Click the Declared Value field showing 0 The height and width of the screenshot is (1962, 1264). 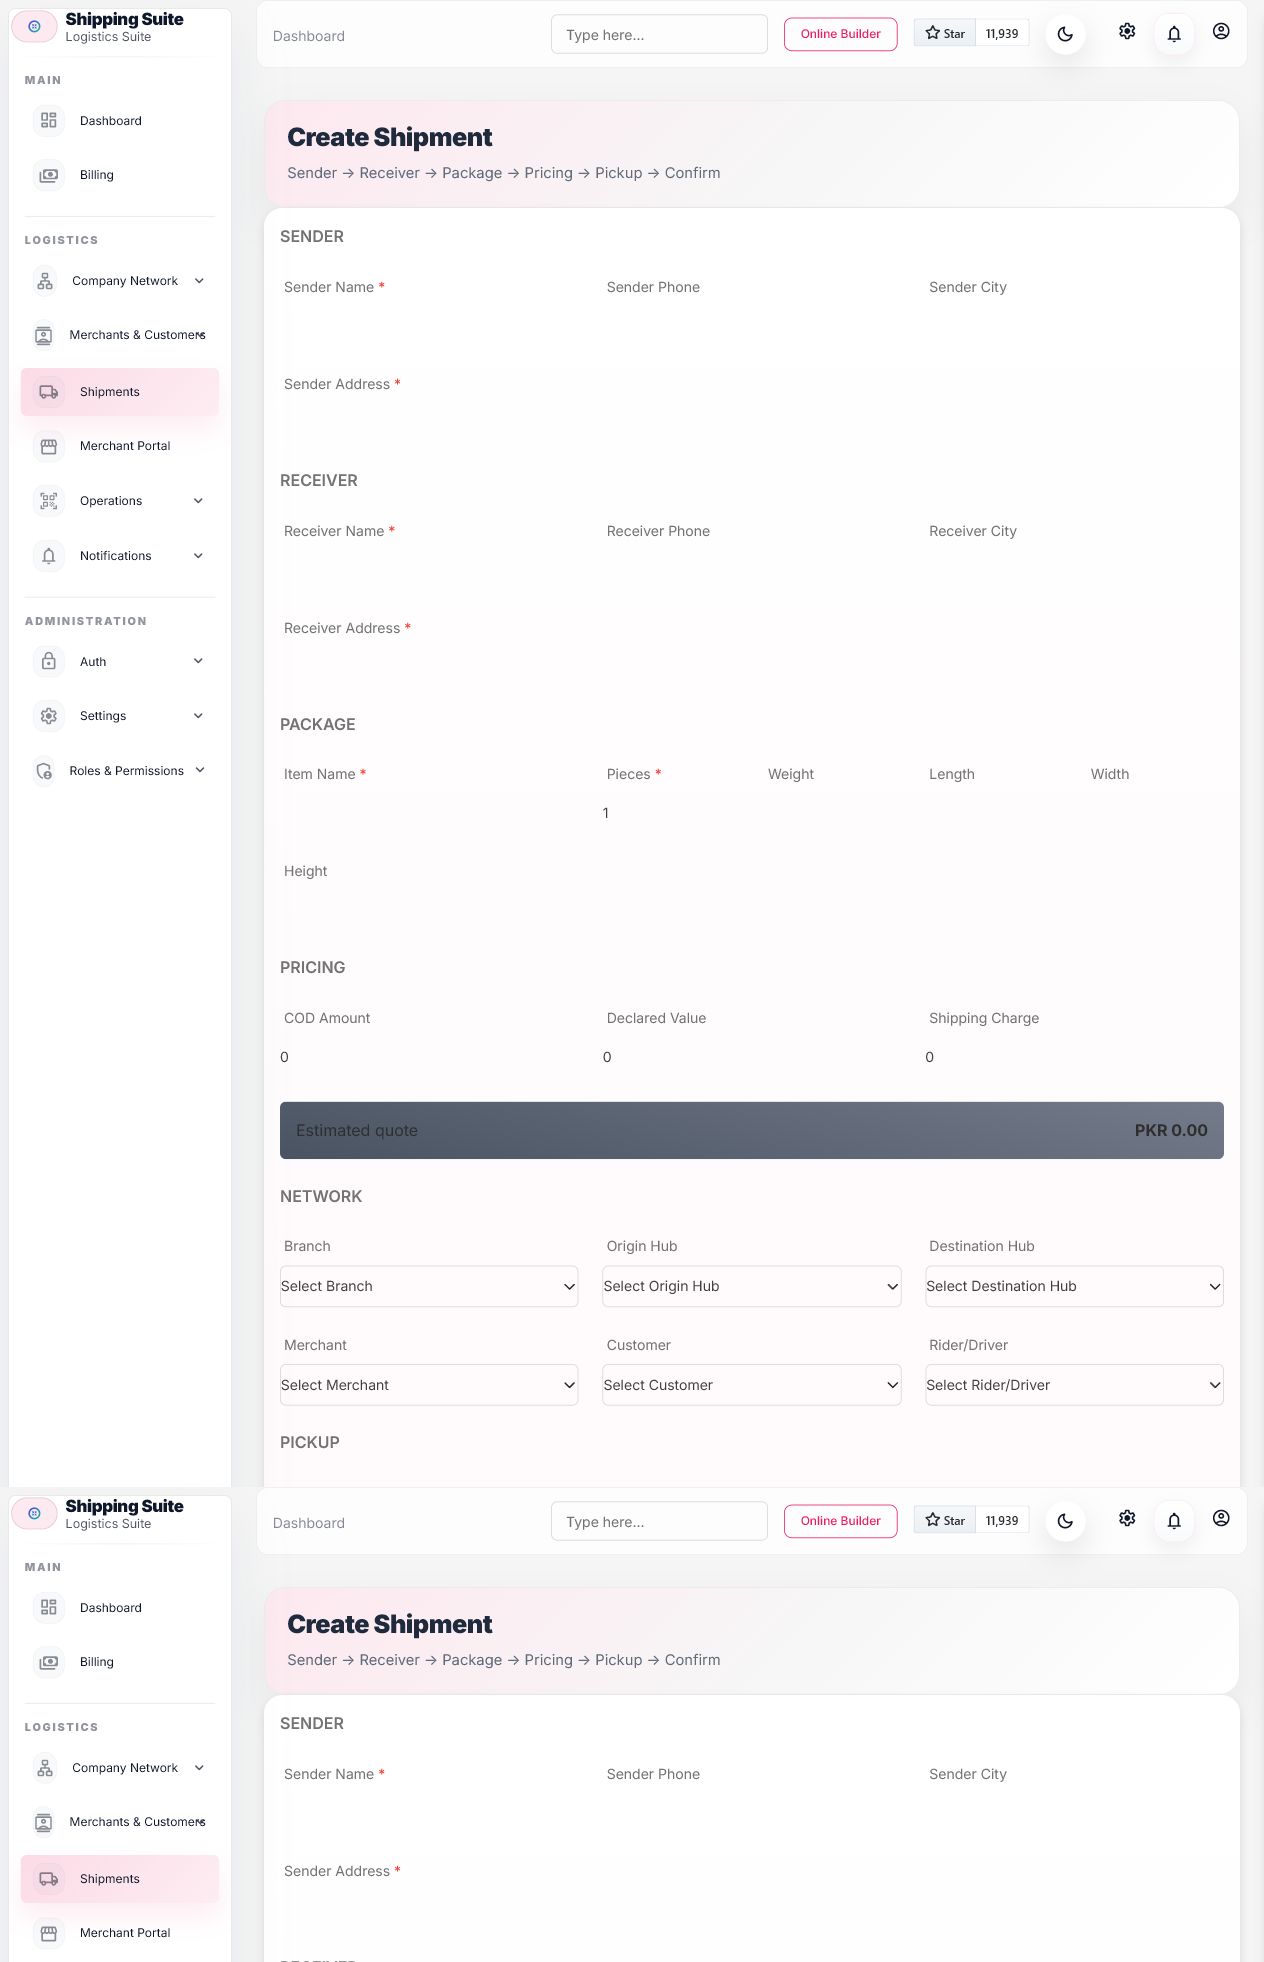pos(752,1057)
